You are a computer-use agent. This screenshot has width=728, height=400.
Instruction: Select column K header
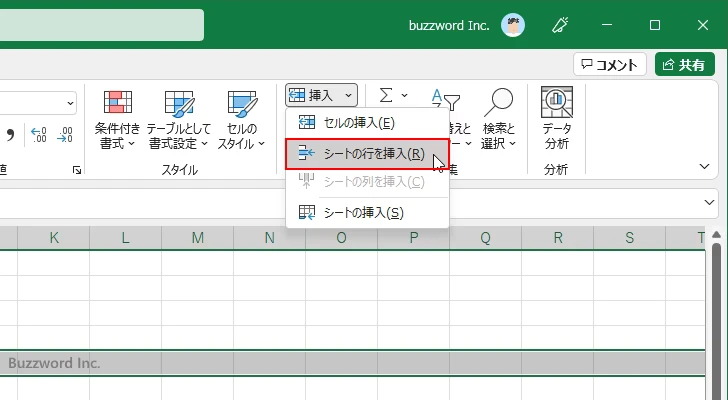(54, 238)
